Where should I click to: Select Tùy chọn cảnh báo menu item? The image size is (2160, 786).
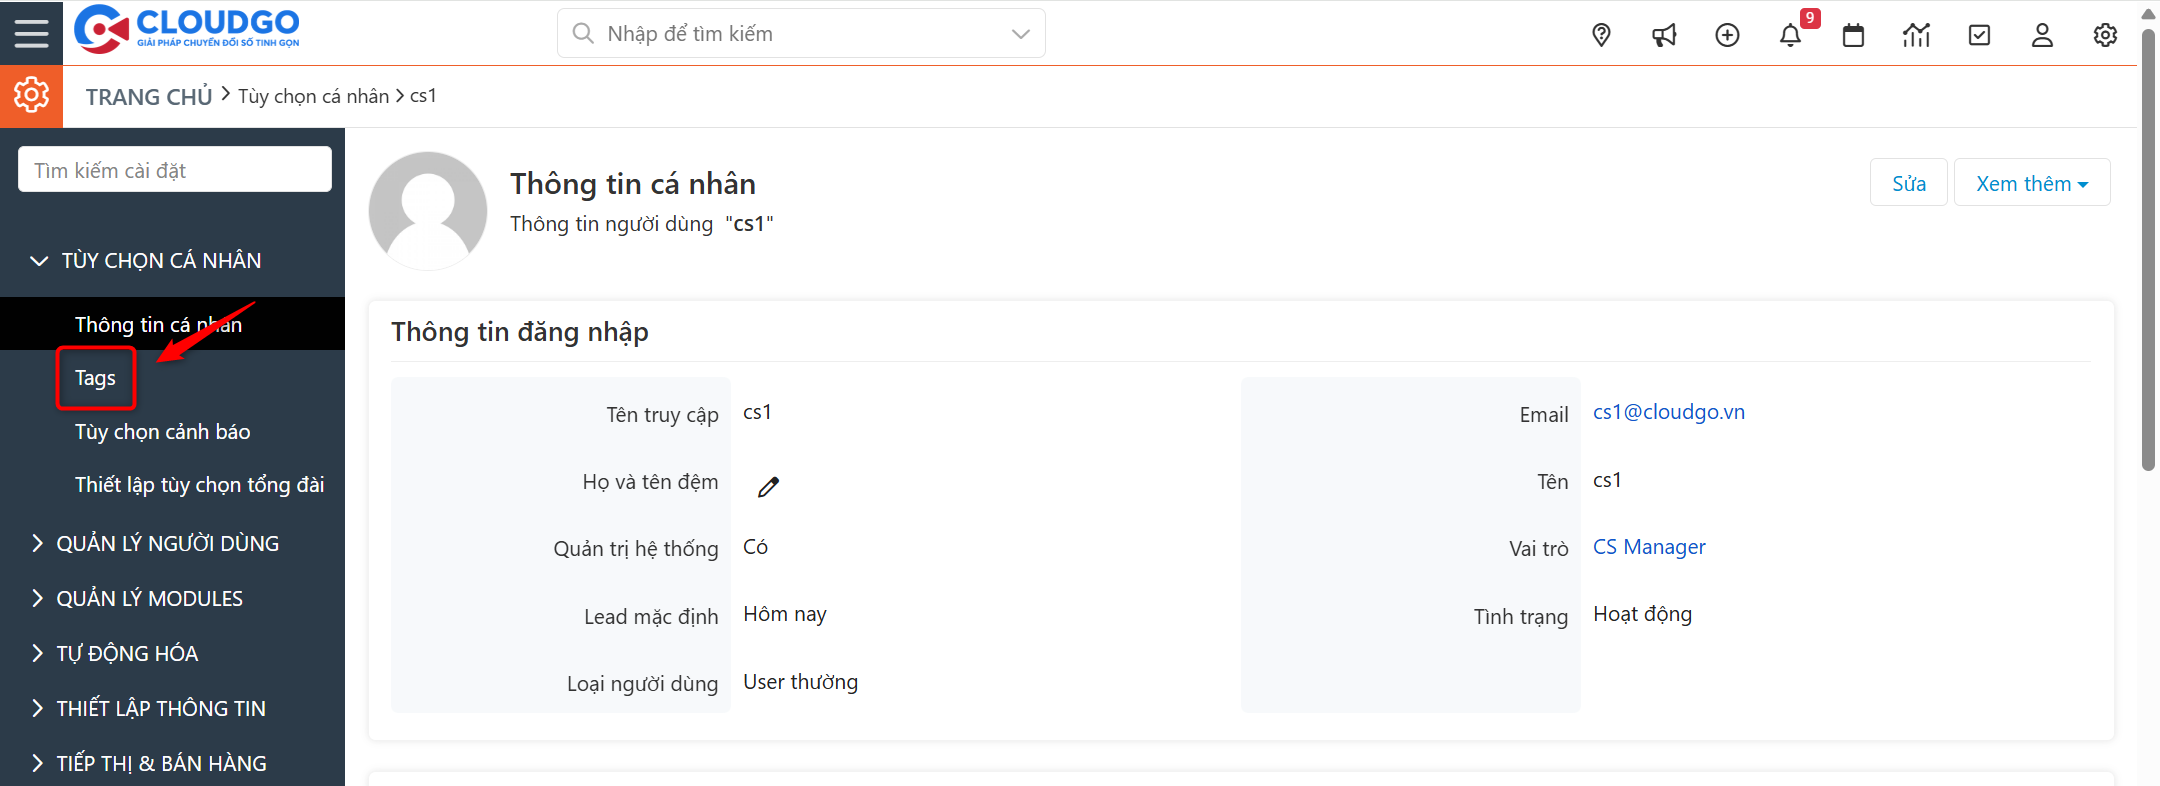click(x=162, y=432)
